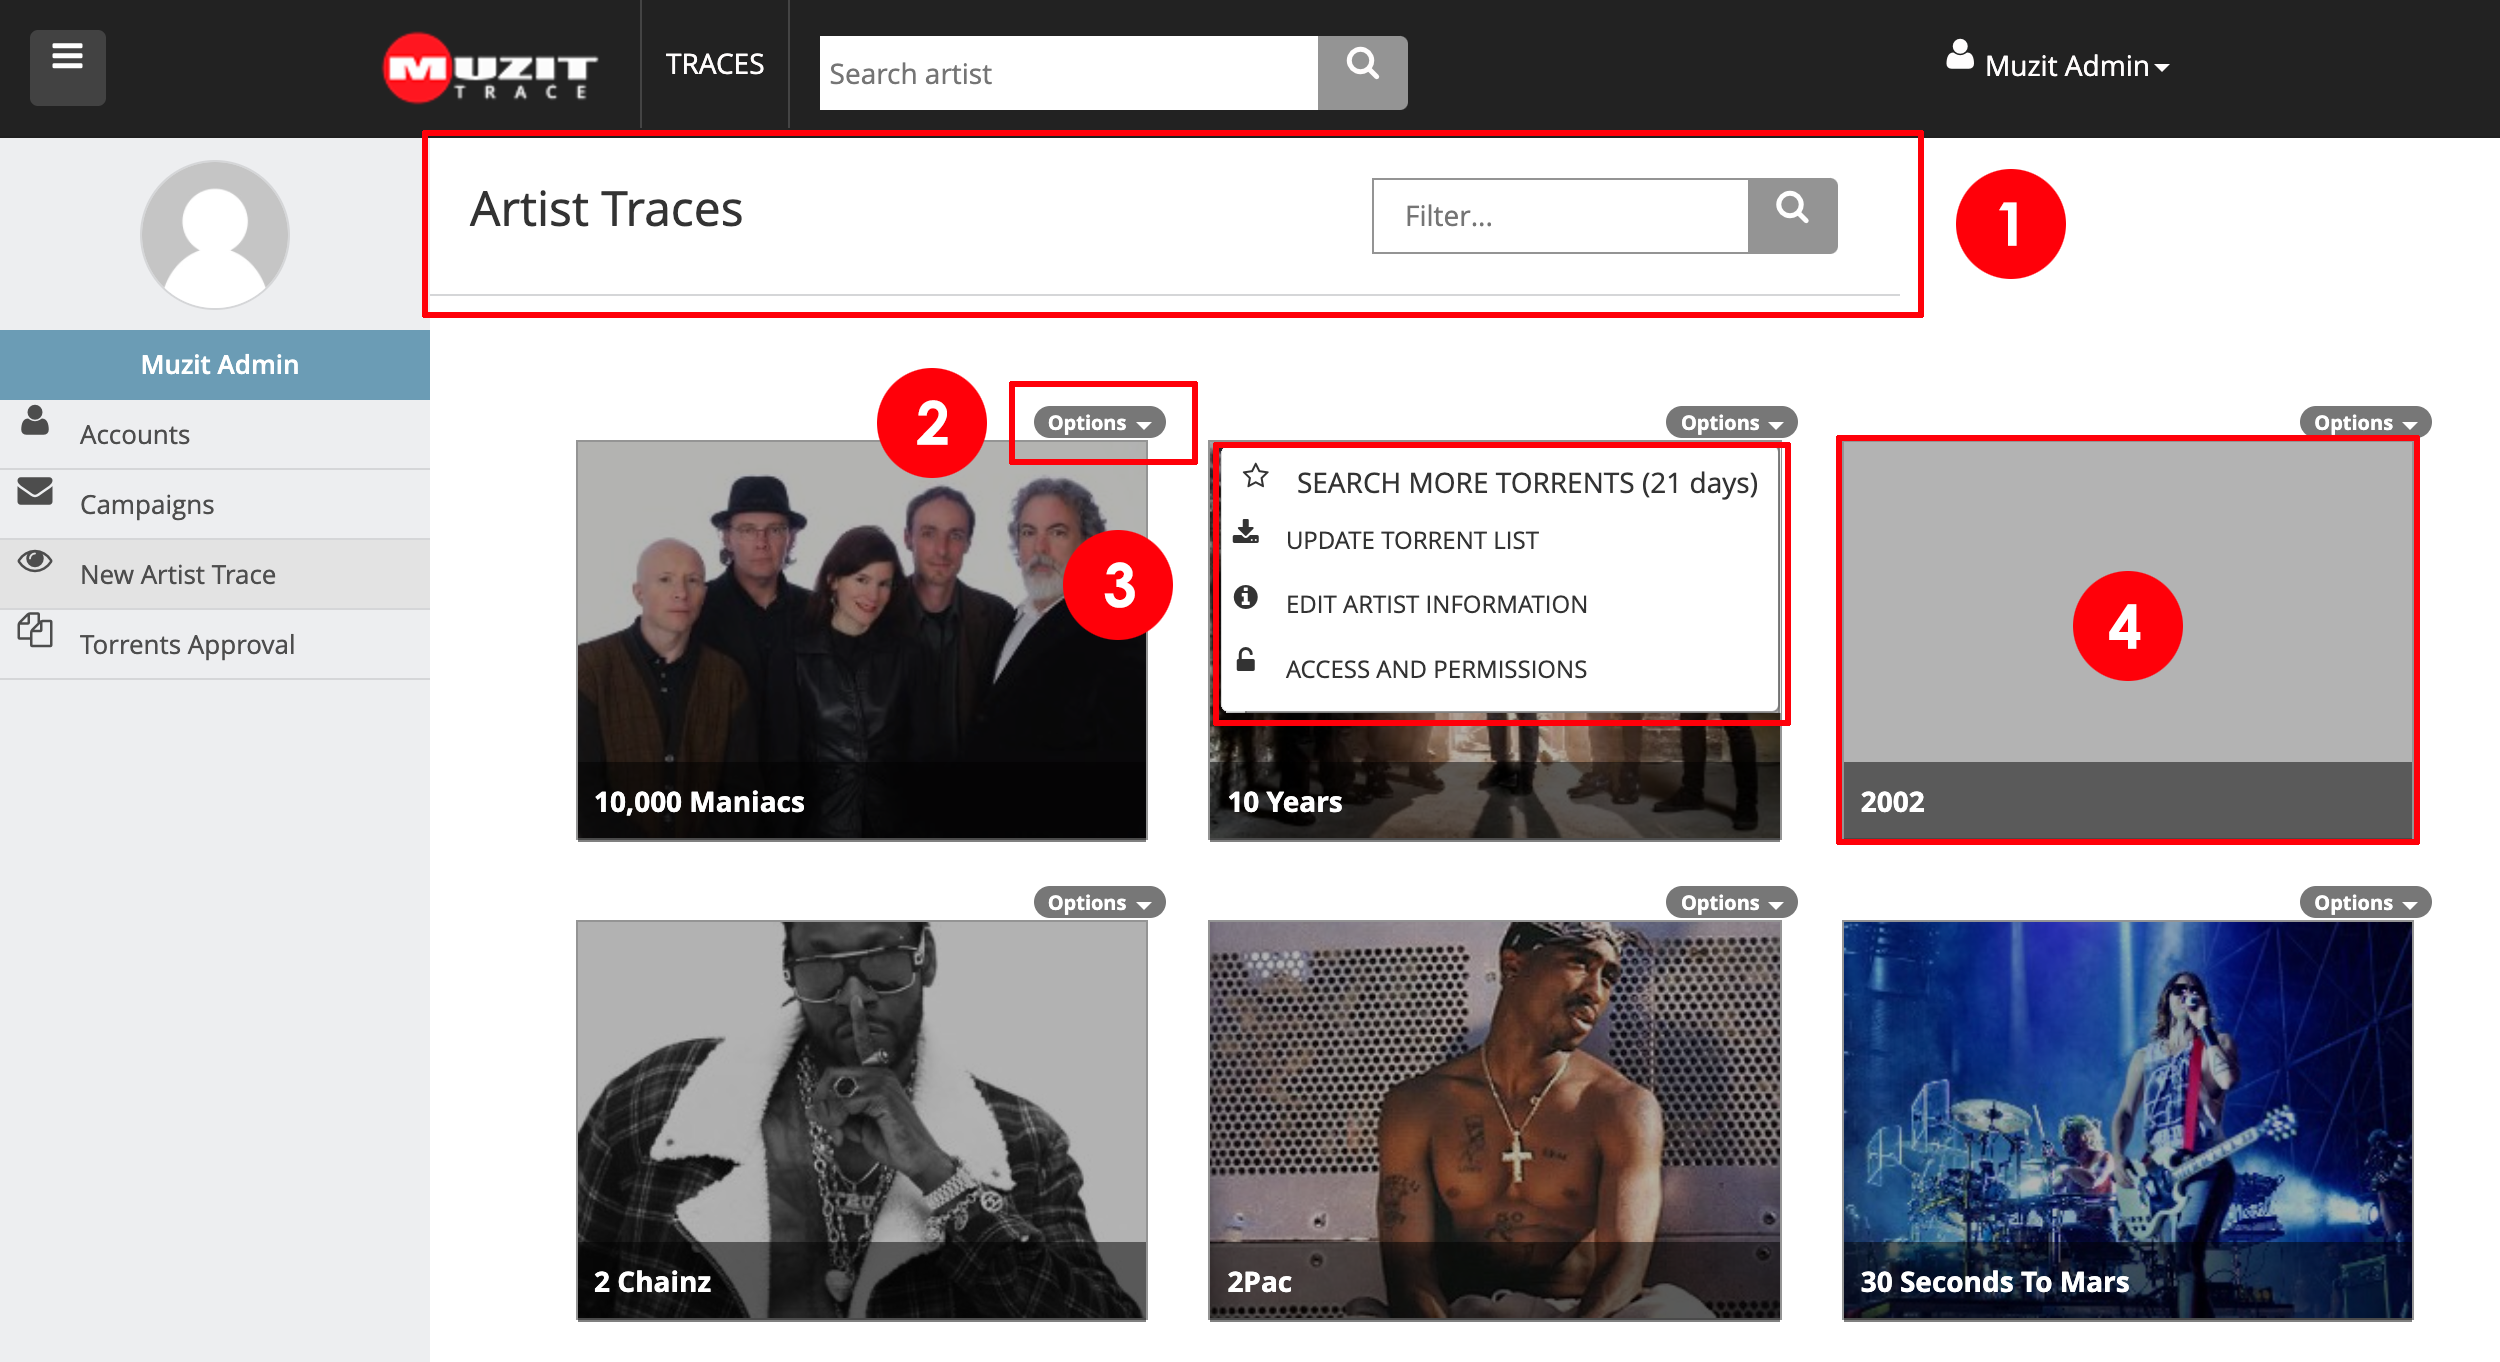
Task: Click the unlock icon by Access and Permissions
Action: (1246, 660)
